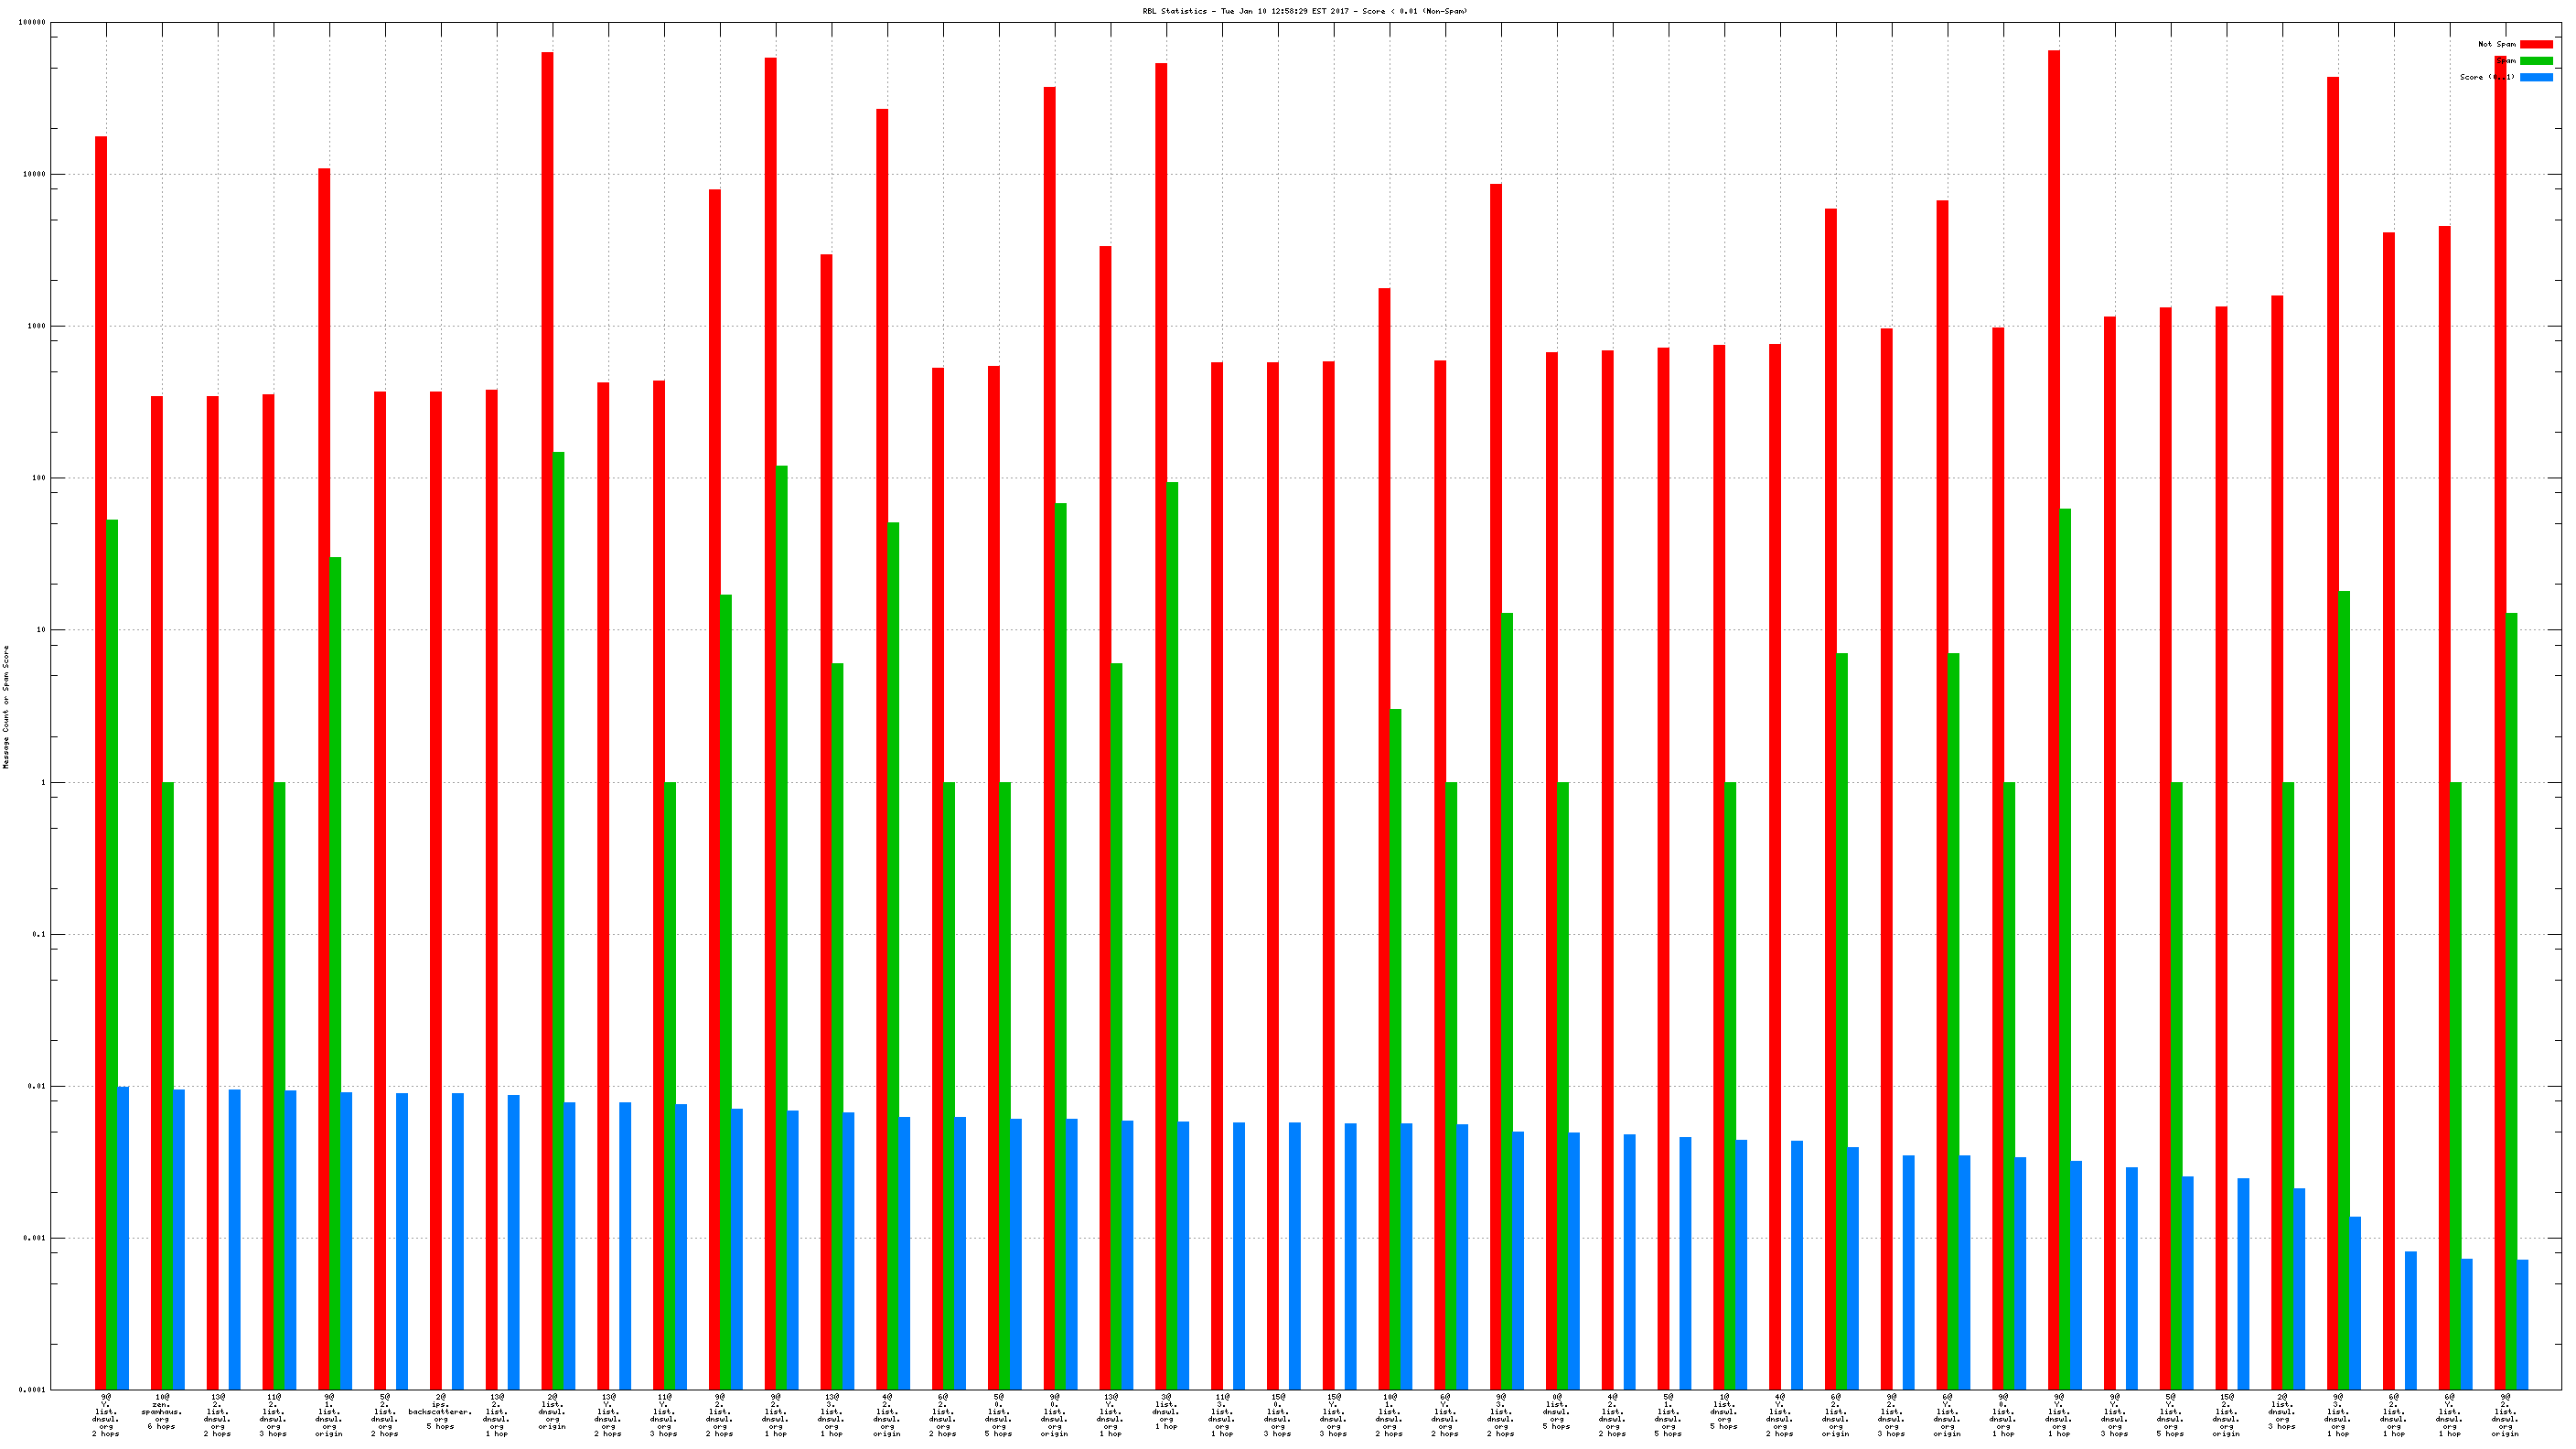
Task: Click the 'Not Spam' legend label text
Action: (2496, 44)
